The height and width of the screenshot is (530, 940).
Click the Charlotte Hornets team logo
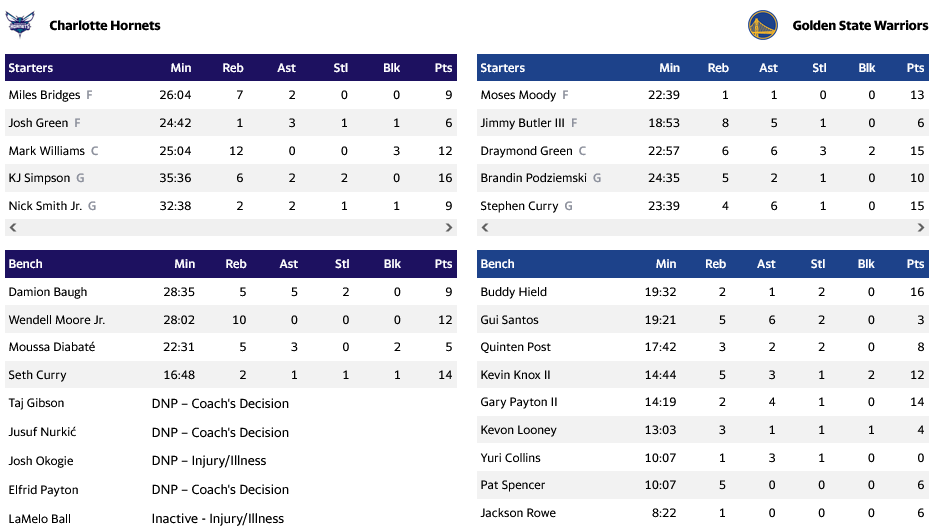click(x=20, y=25)
